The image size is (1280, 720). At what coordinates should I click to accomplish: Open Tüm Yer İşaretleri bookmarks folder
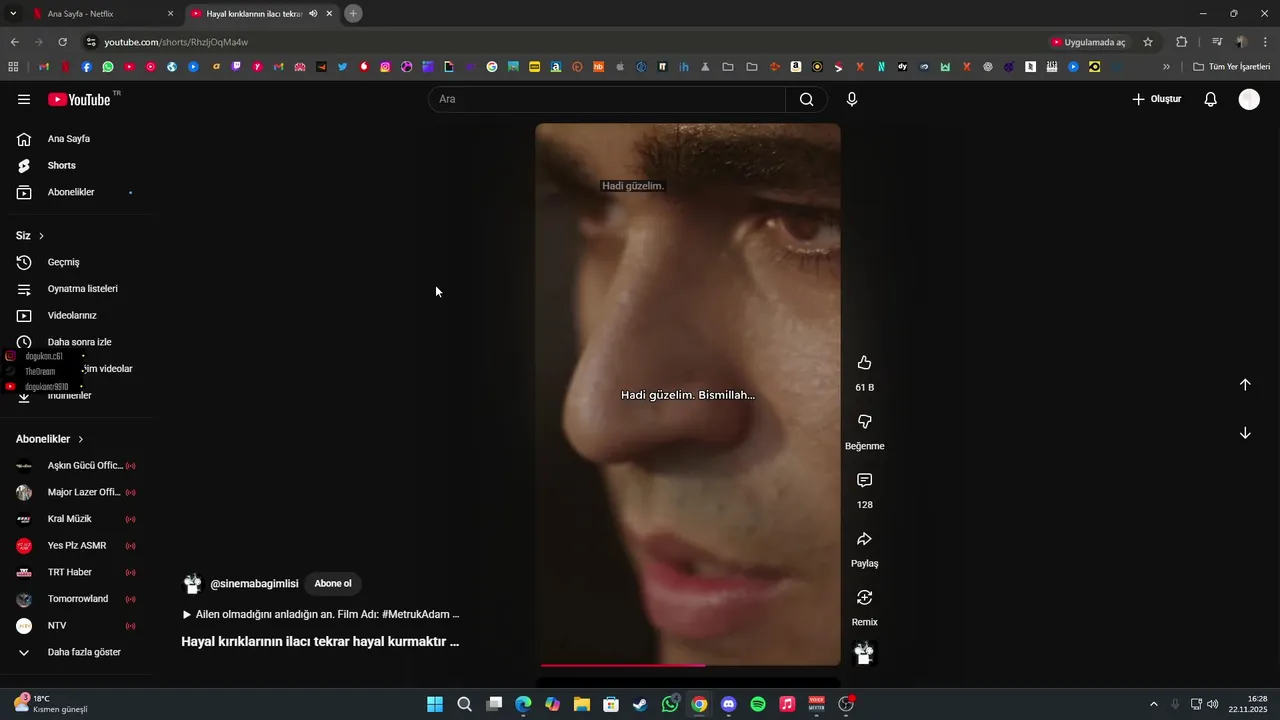coord(1232,67)
